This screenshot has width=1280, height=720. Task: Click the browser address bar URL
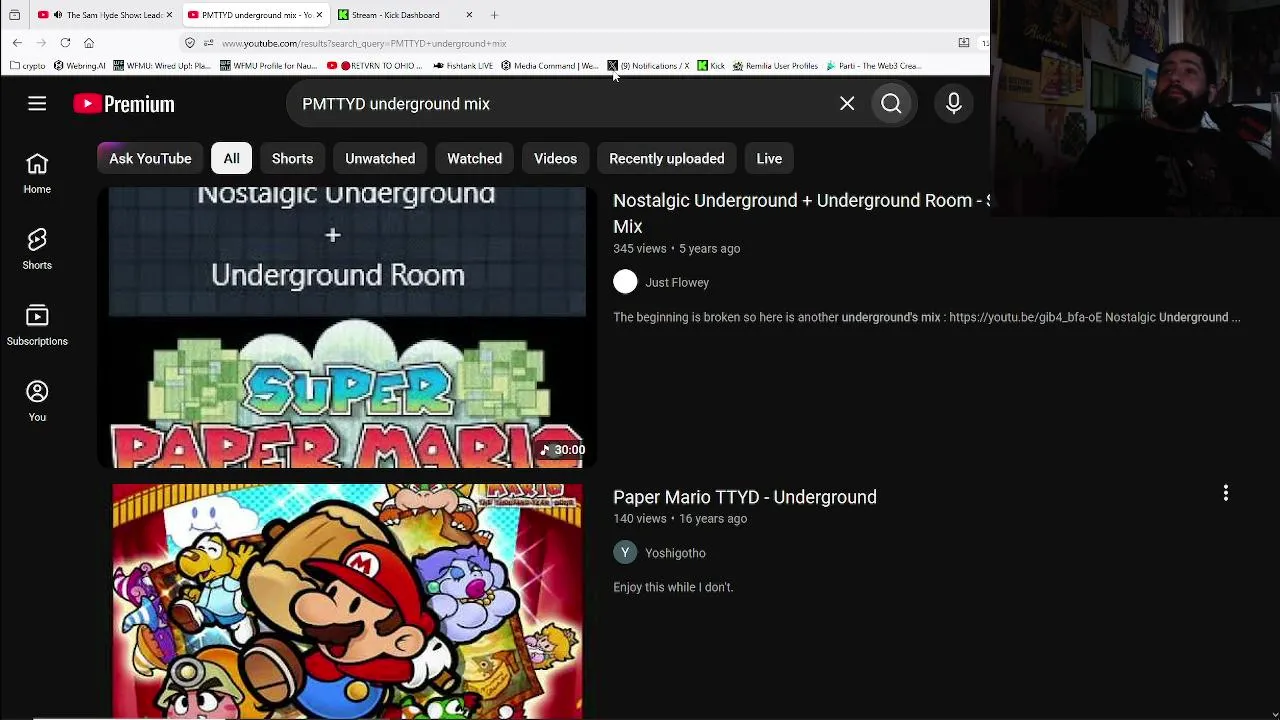(364, 43)
